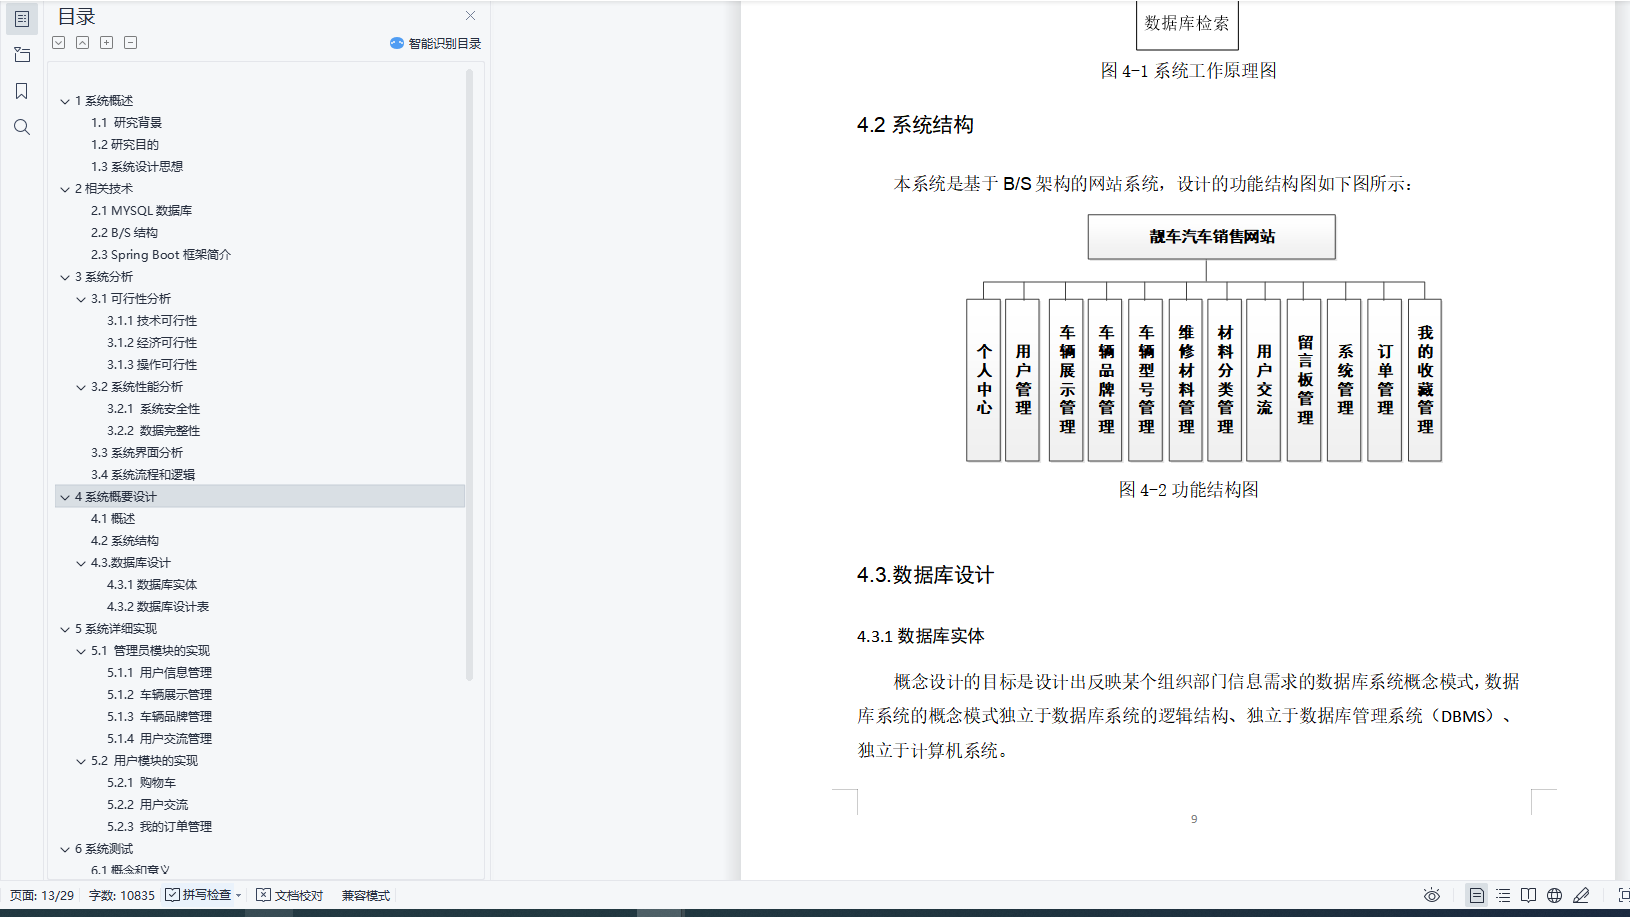Click 文档校对 document proofreading
Image resolution: width=1630 pixels, height=917 pixels.
click(290, 895)
